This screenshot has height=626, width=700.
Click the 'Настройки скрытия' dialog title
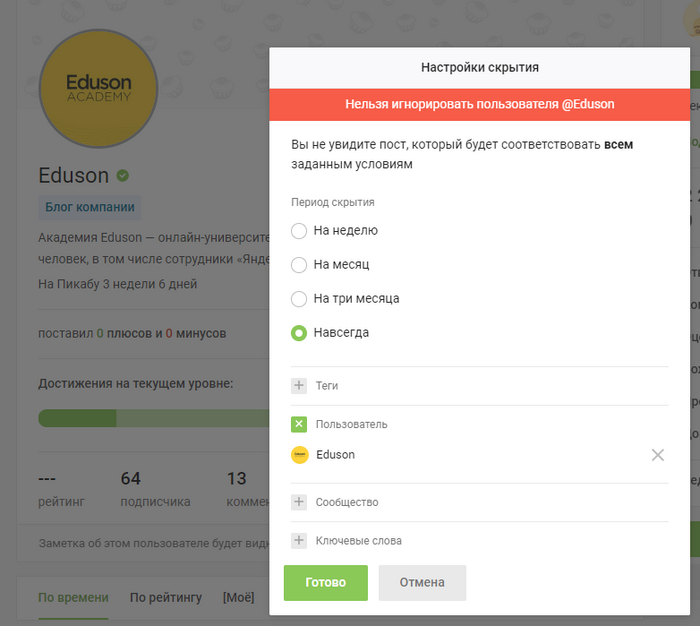tap(480, 67)
